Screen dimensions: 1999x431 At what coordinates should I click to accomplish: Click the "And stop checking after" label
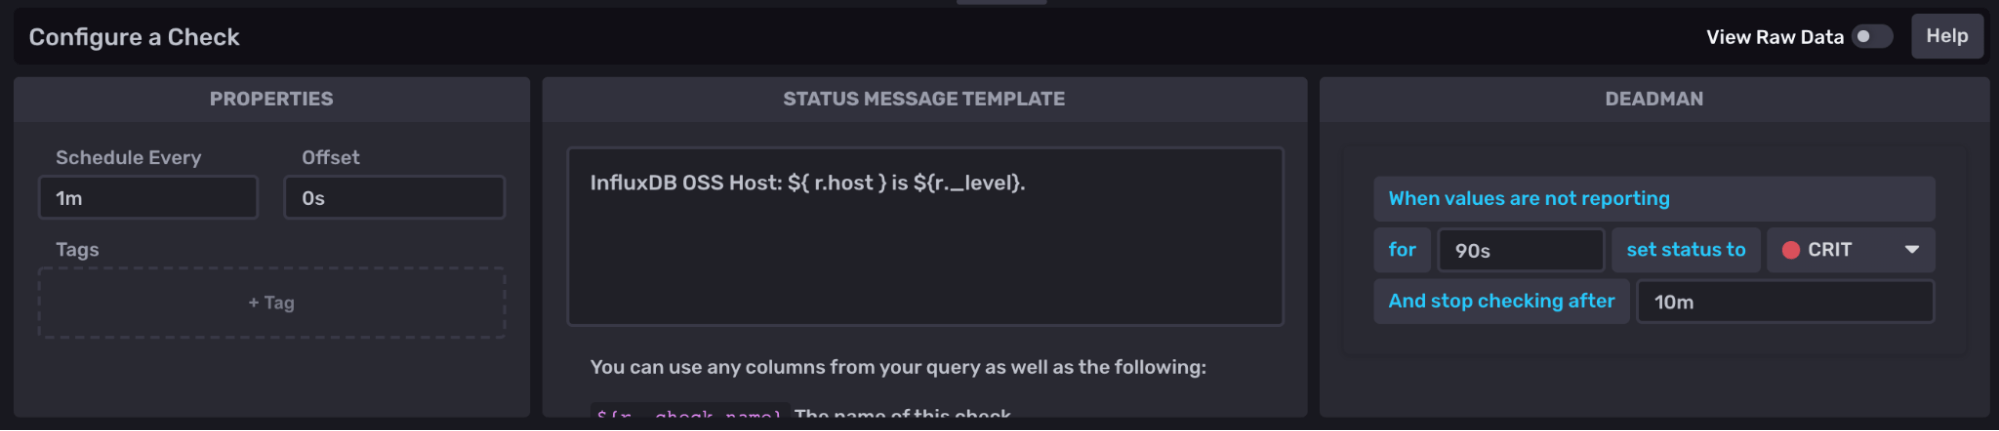[1501, 301]
